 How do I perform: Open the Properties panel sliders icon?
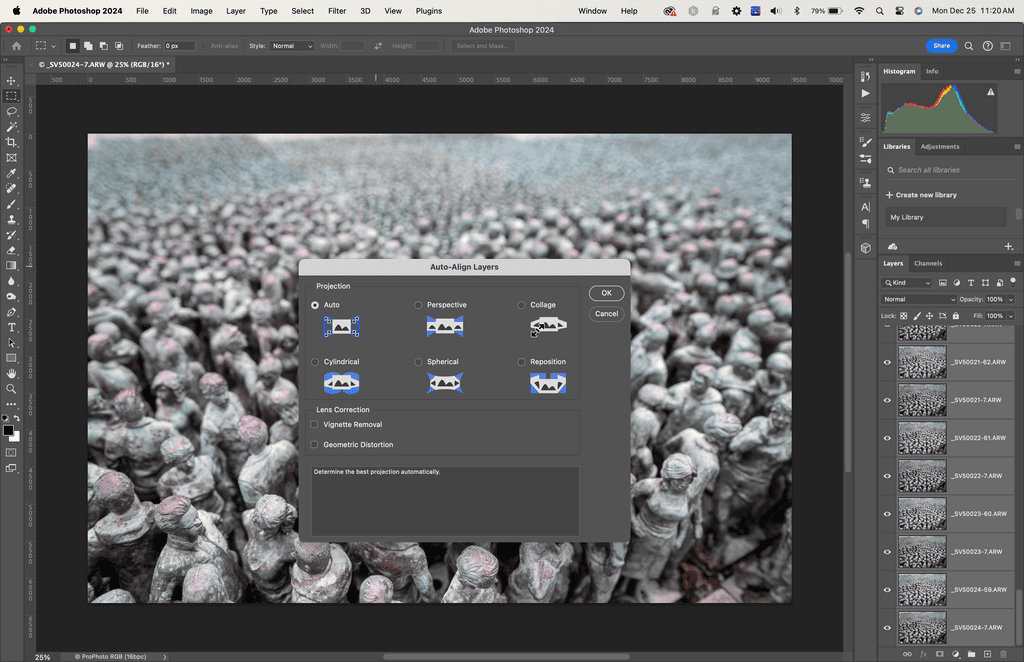click(865, 118)
